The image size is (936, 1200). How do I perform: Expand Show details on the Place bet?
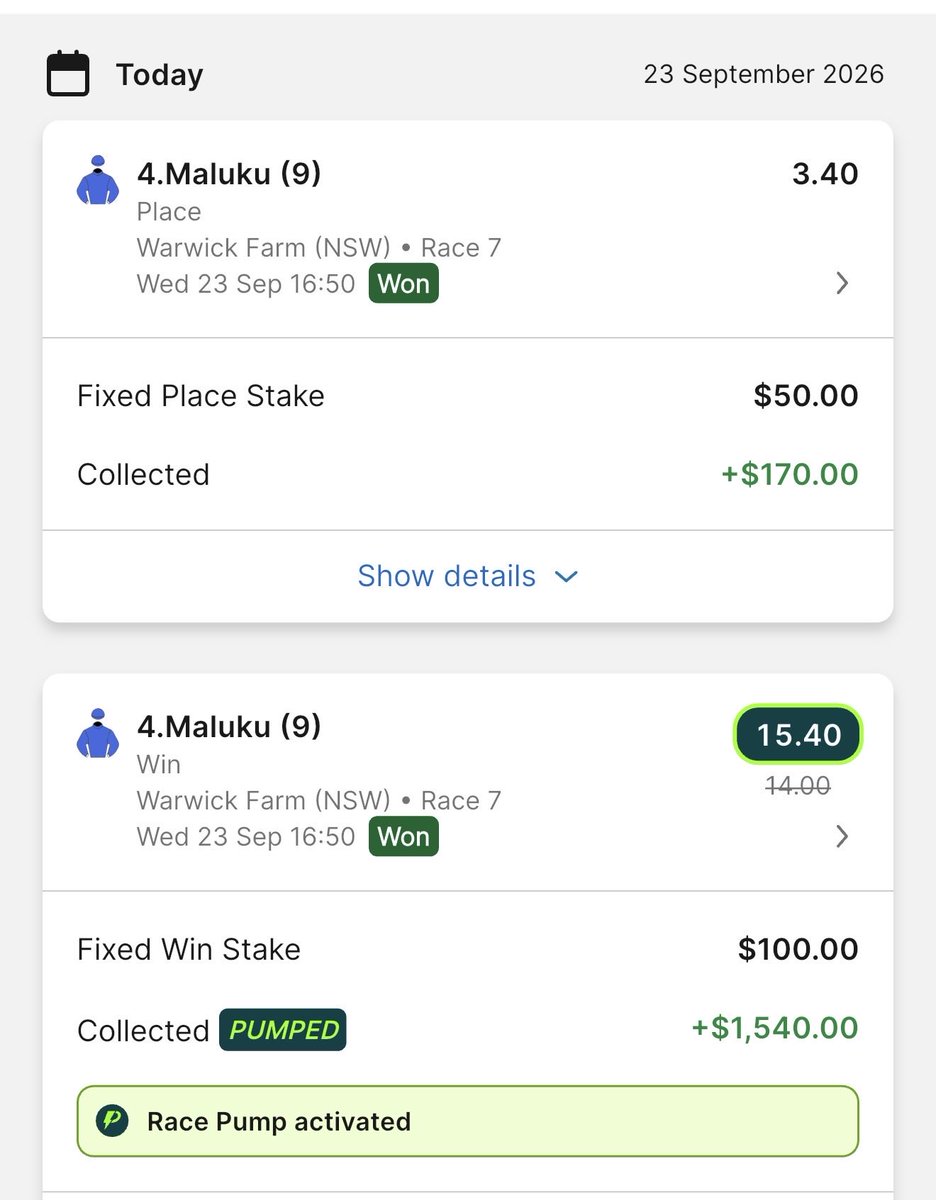click(467, 576)
